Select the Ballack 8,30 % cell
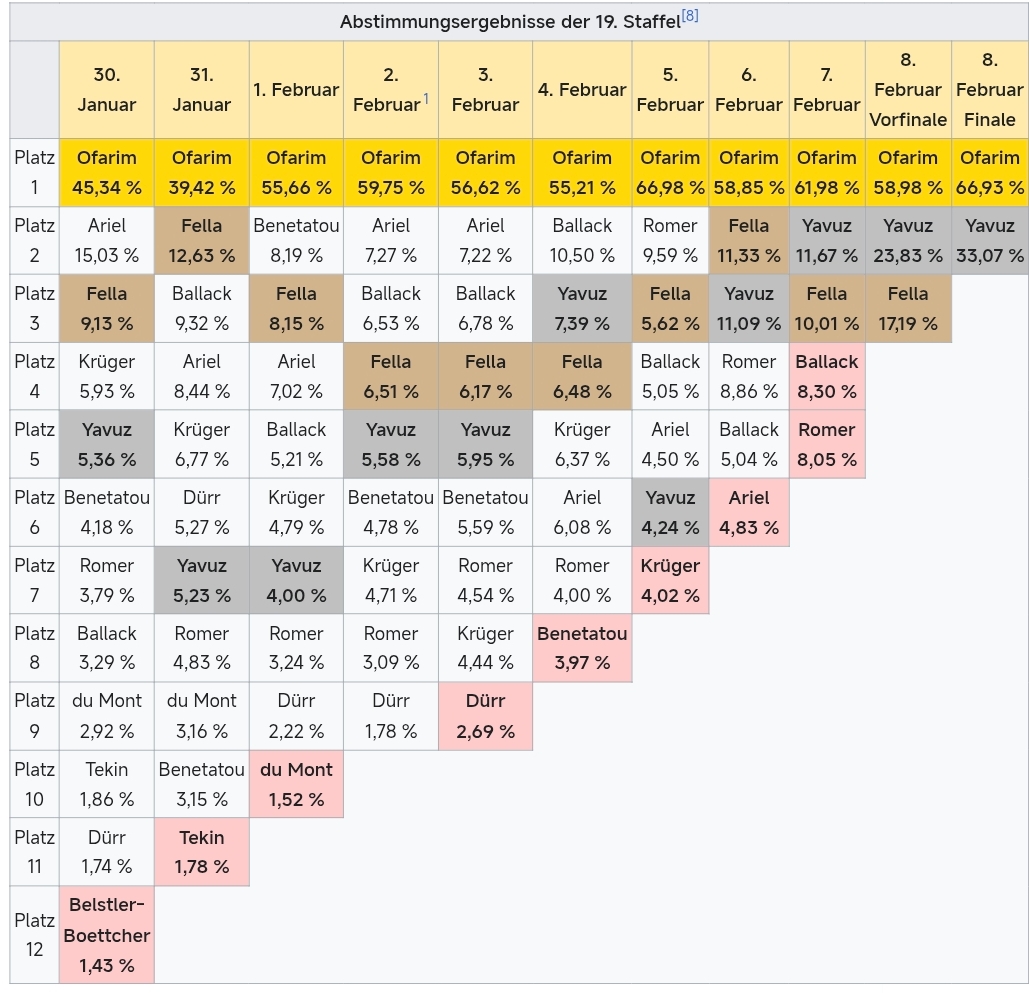The width and height of the screenshot is (1029, 993). (x=827, y=376)
